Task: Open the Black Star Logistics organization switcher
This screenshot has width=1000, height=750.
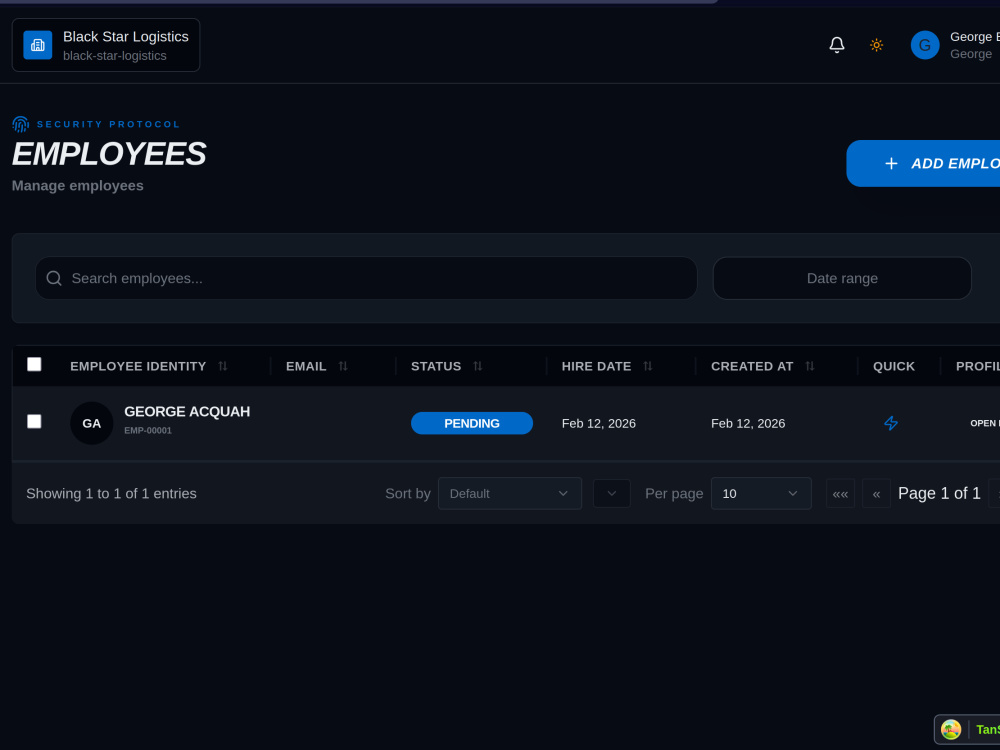Action: pyautogui.click(x=106, y=45)
